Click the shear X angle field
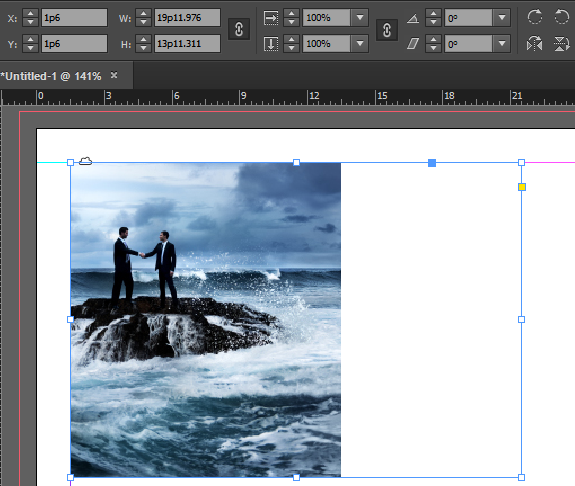 pos(468,44)
